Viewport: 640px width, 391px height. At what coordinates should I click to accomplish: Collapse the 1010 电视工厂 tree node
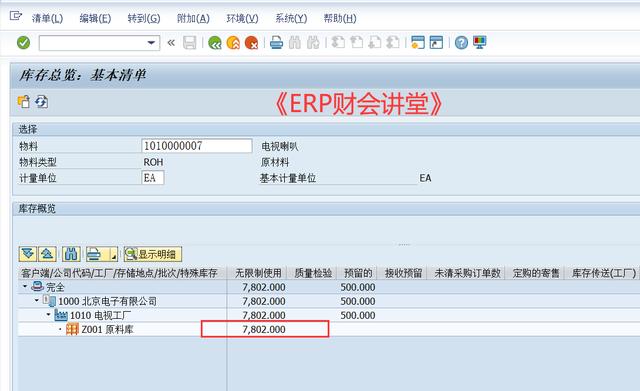49,315
